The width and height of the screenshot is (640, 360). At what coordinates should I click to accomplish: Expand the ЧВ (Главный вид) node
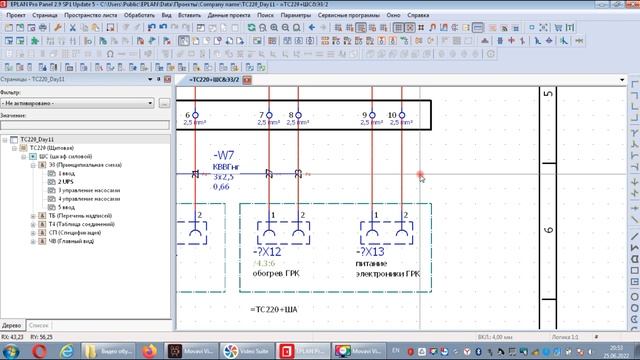click(x=33, y=242)
